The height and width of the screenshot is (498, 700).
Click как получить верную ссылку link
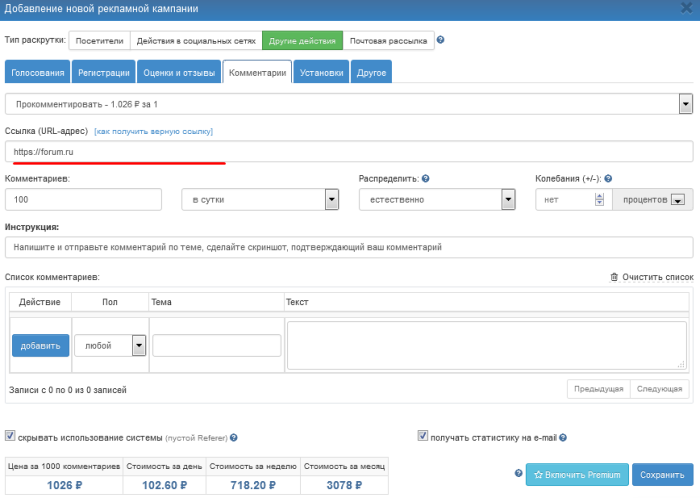tap(153, 132)
